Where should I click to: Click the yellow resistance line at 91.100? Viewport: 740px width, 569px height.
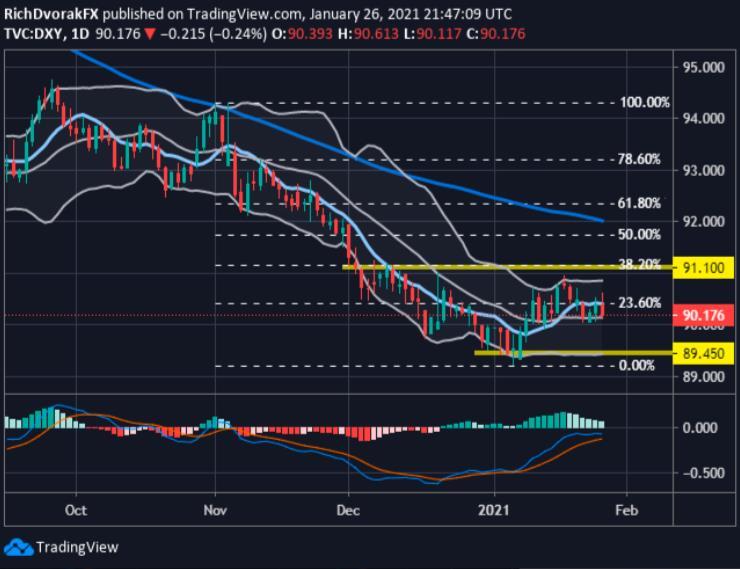(x=507, y=268)
